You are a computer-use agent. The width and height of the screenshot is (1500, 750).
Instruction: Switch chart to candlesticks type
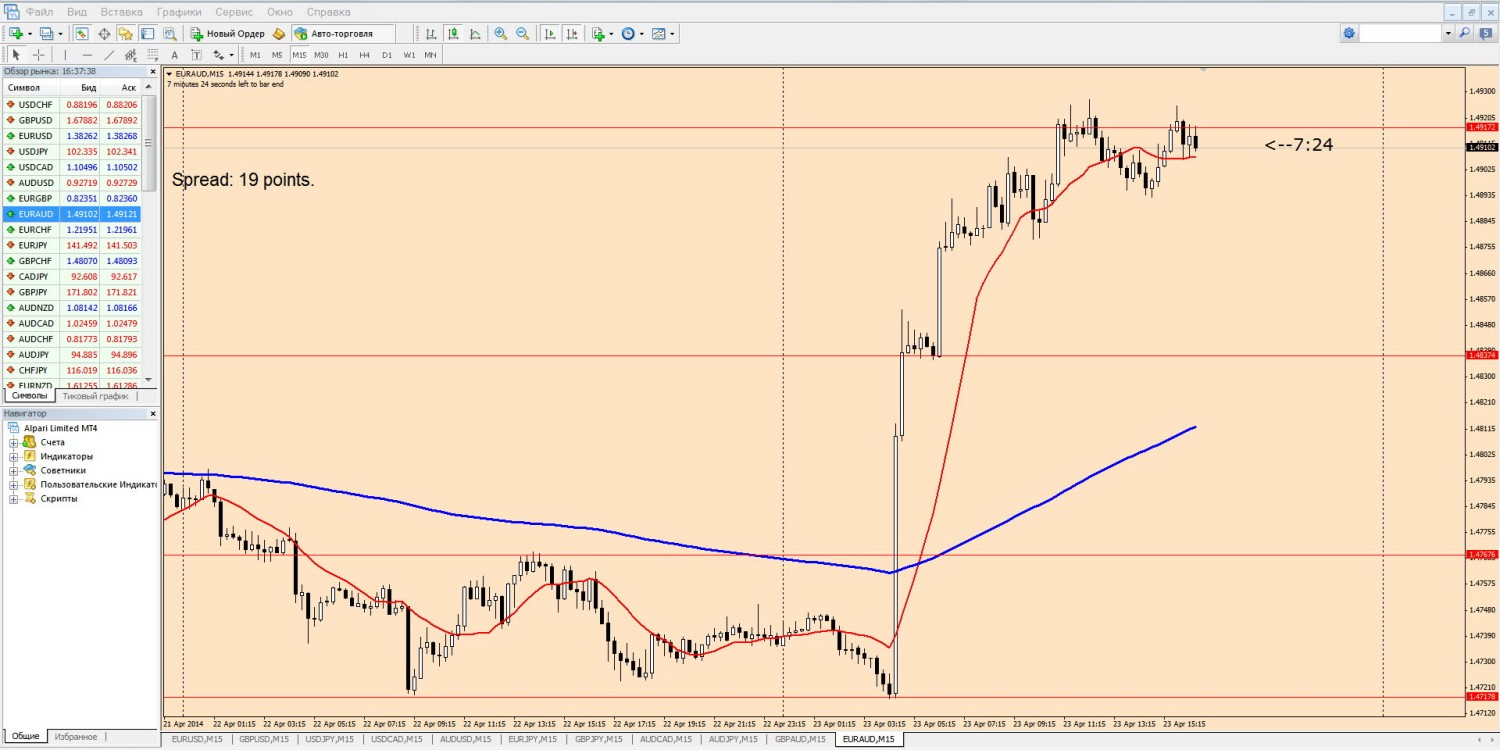[453, 34]
